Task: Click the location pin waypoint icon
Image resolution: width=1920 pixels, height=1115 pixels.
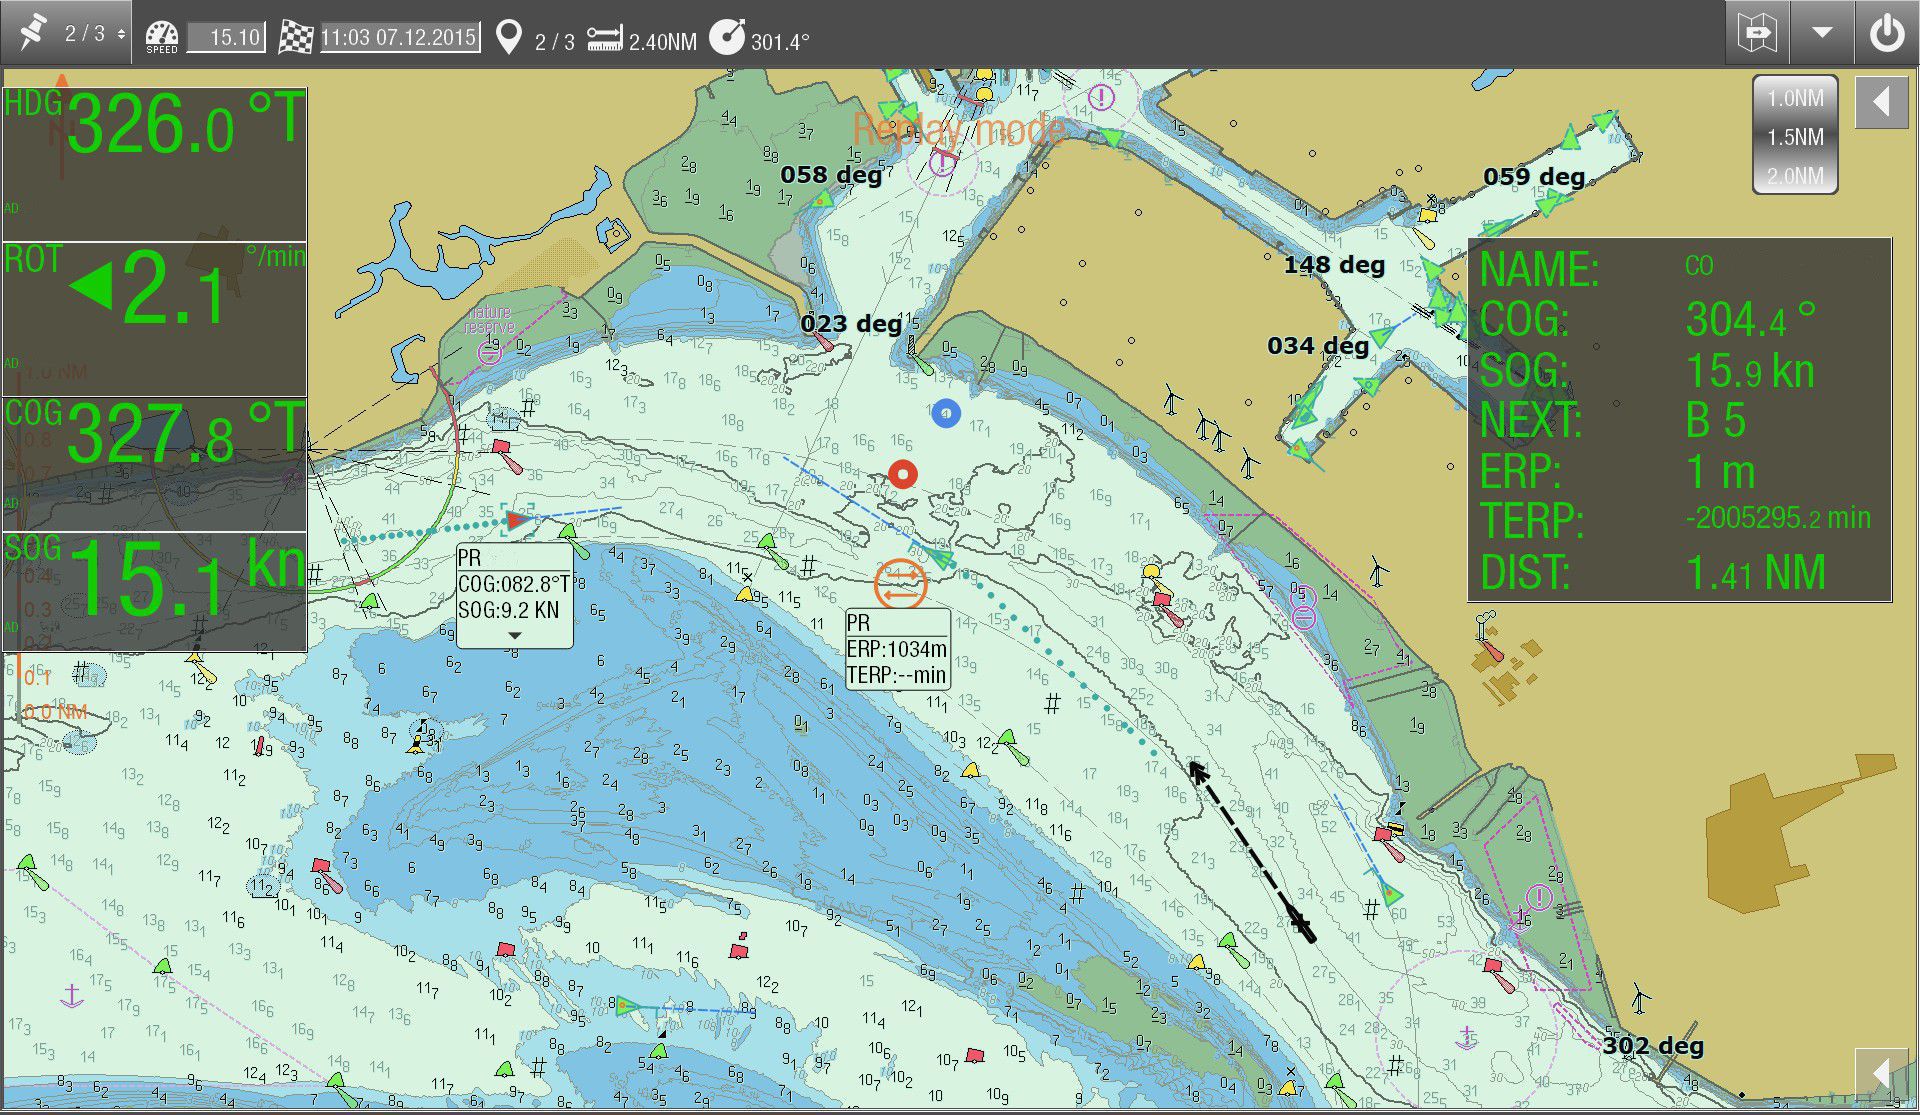Action: coord(508,35)
